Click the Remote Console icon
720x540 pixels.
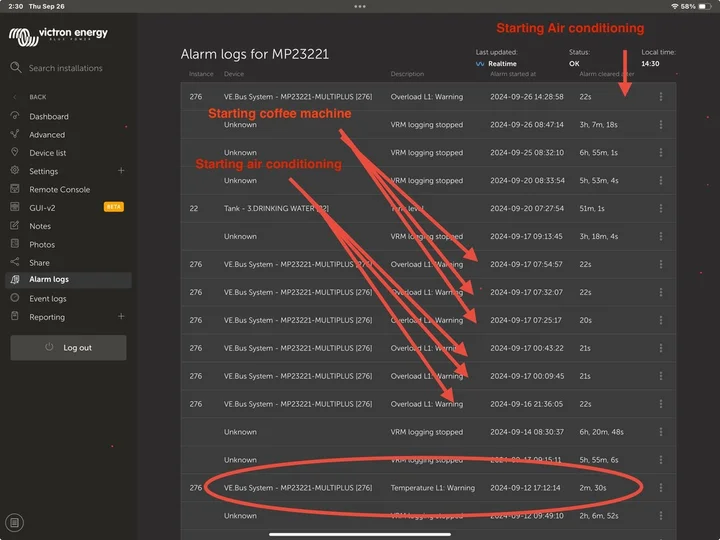(15, 189)
